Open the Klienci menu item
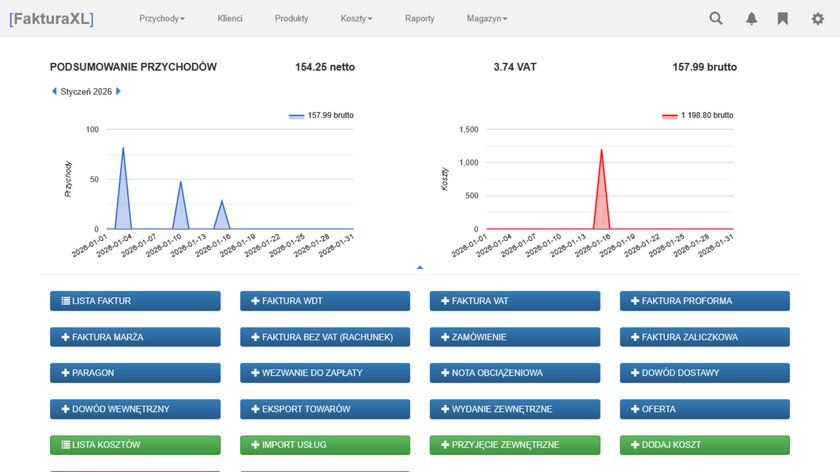 click(230, 18)
